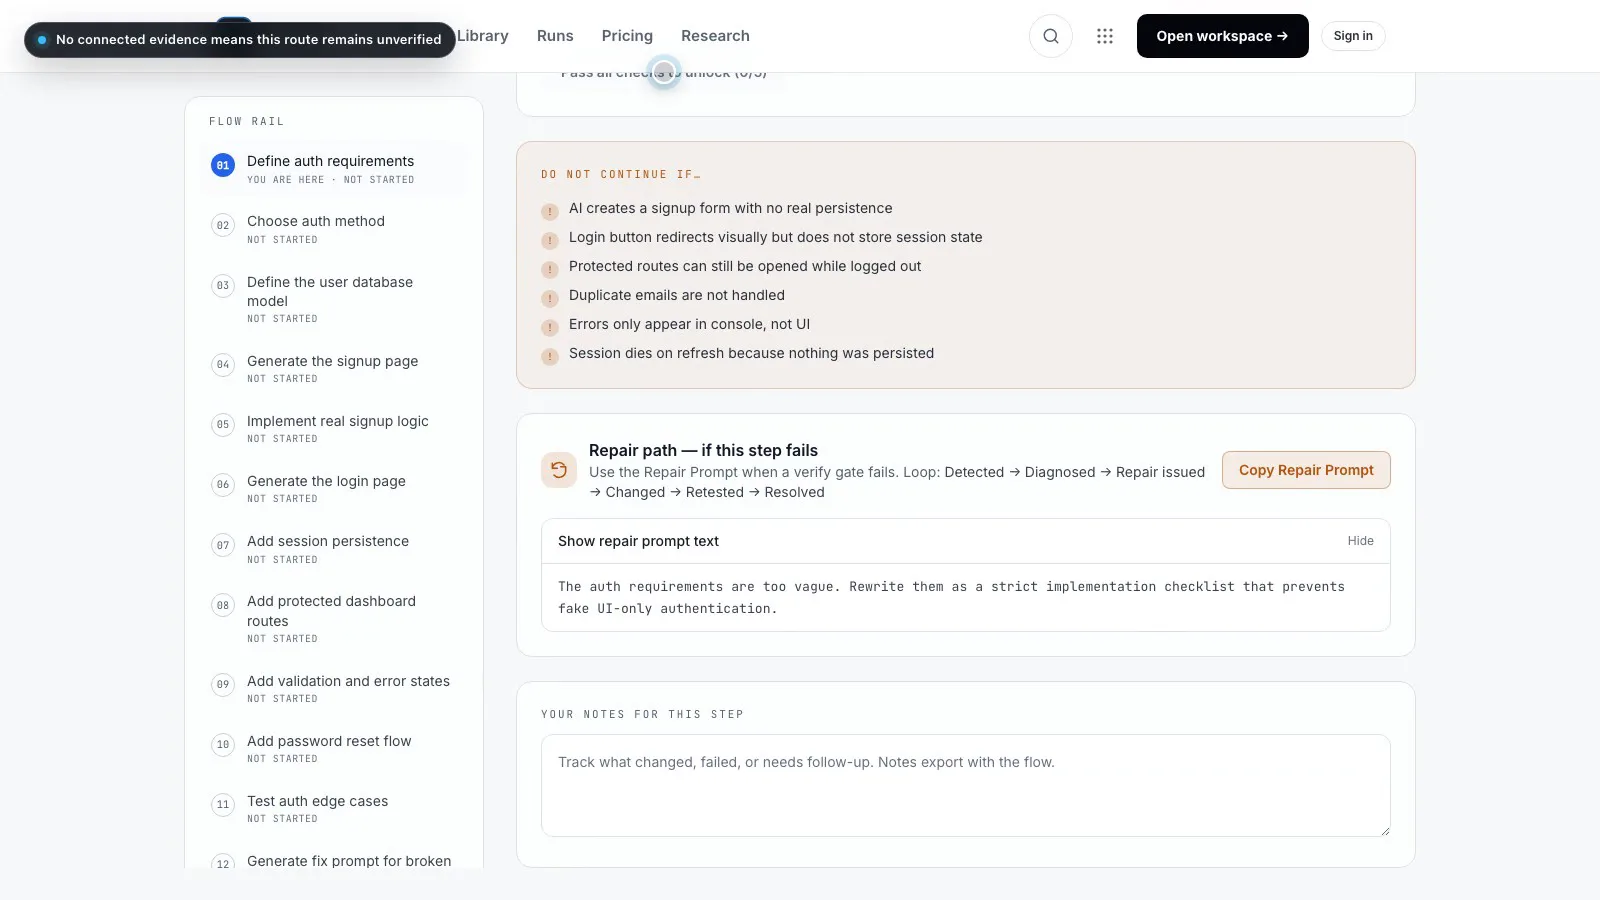Select step 02 number badge
This screenshot has height=900, width=1600.
click(223, 225)
